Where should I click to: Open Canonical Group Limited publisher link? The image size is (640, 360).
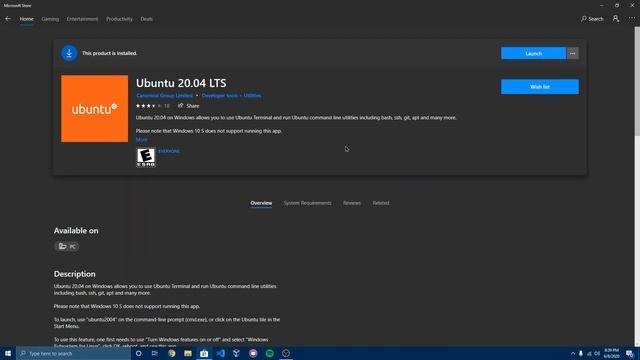tap(164, 96)
